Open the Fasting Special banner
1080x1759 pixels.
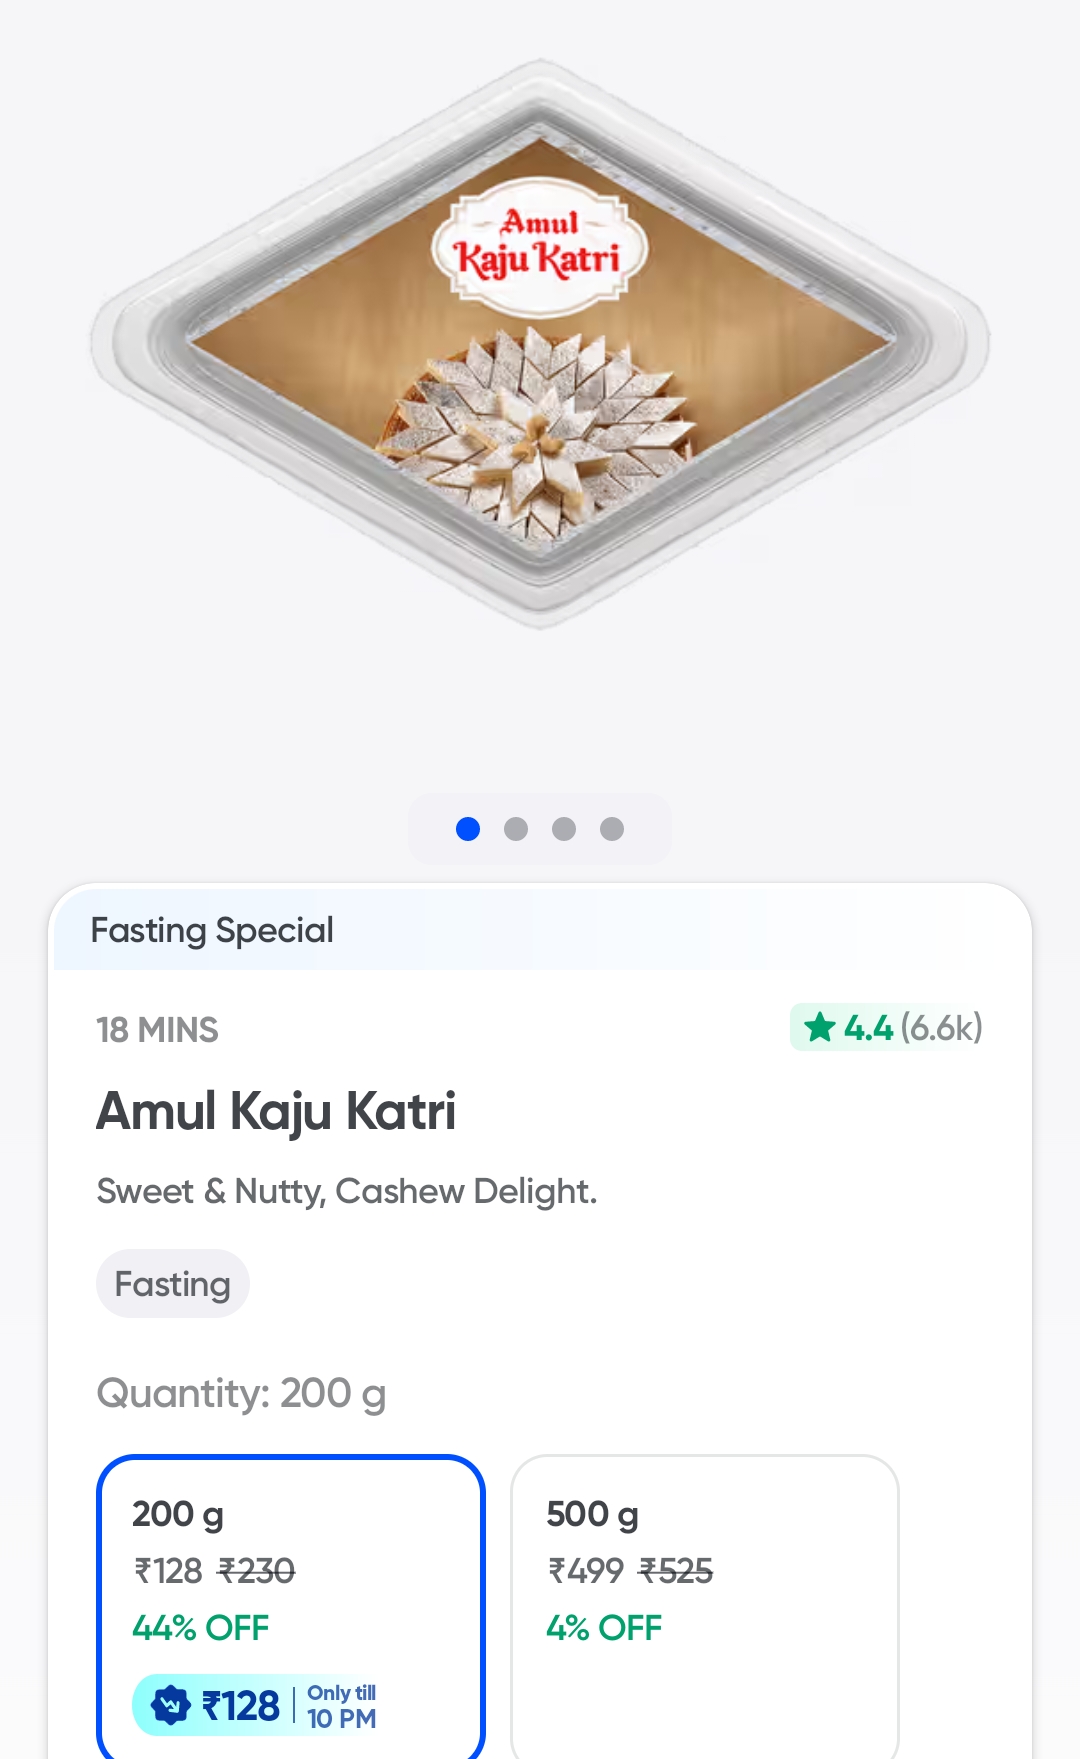coord(212,930)
